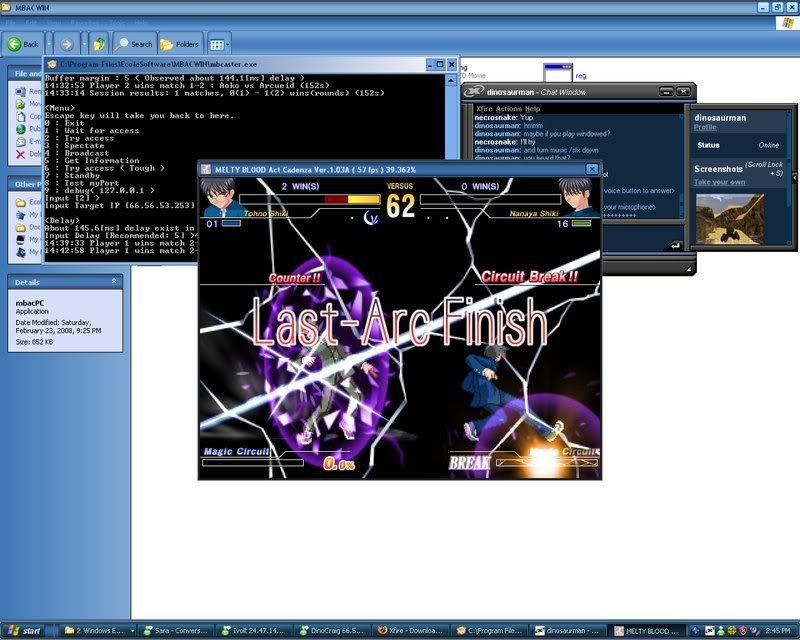
Task: Toggle the Folders pane in Explorer toolbar
Action: click(180, 44)
